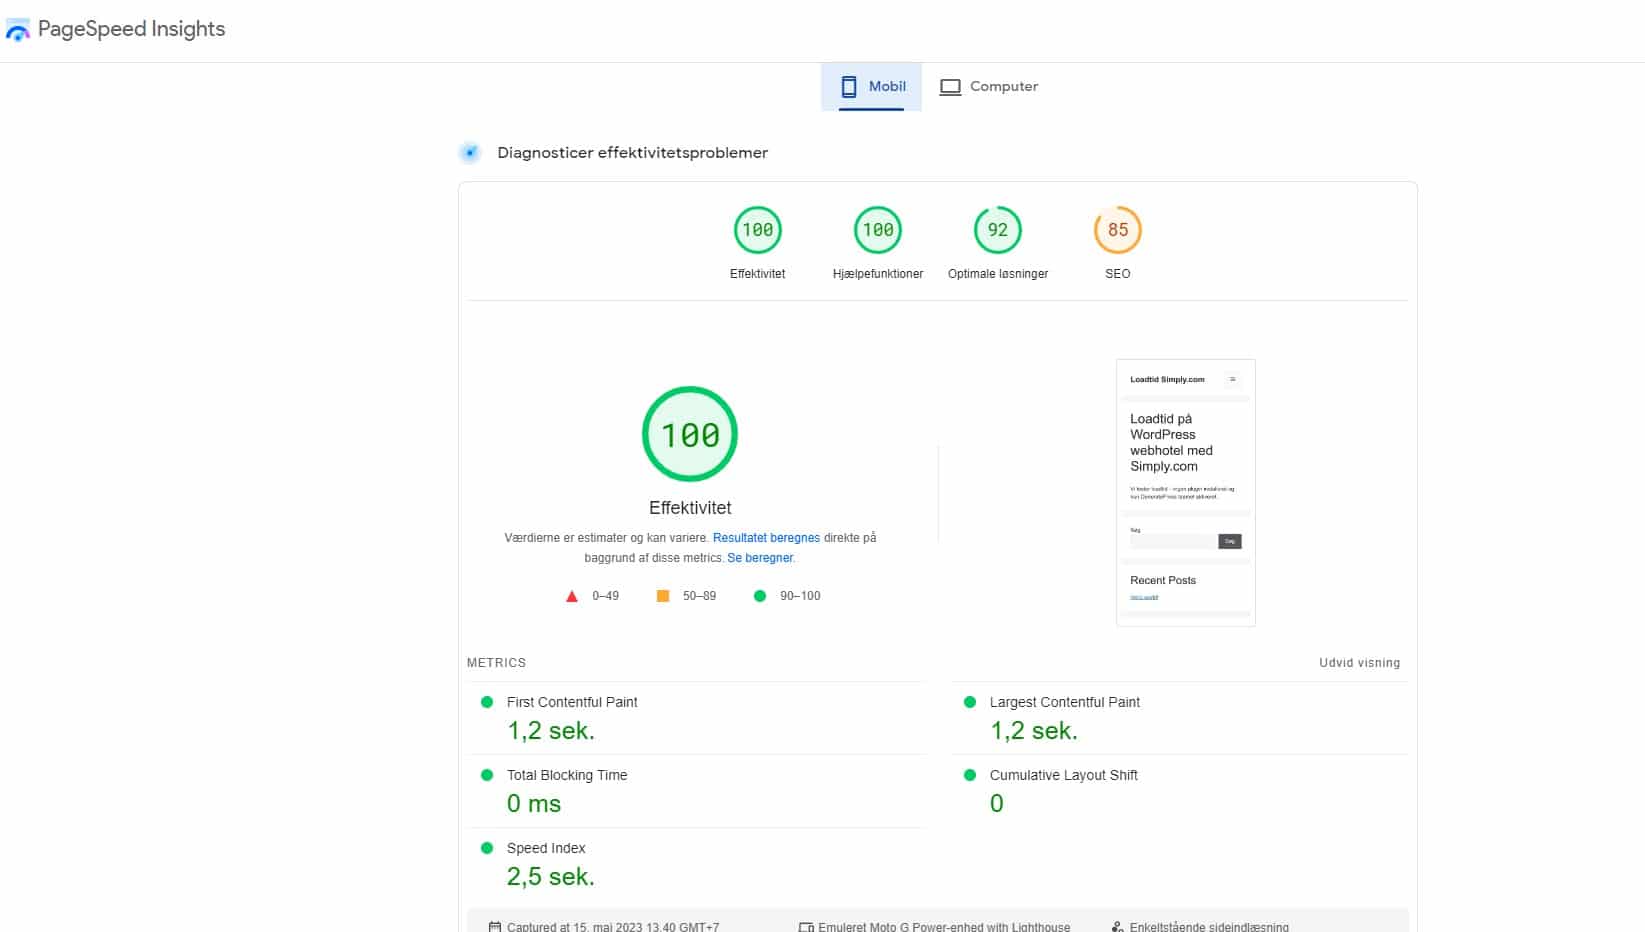Click the Total Blocking Time metric label
The width and height of the screenshot is (1645, 932).
(x=567, y=775)
